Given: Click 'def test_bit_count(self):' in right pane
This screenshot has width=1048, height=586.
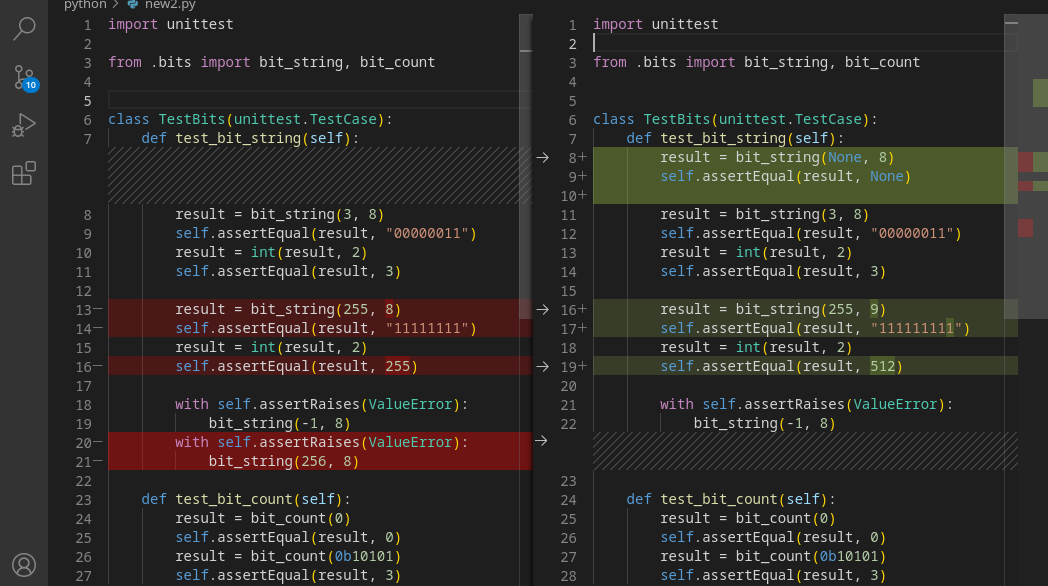Looking at the screenshot, I should pyautogui.click(x=731, y=499).
